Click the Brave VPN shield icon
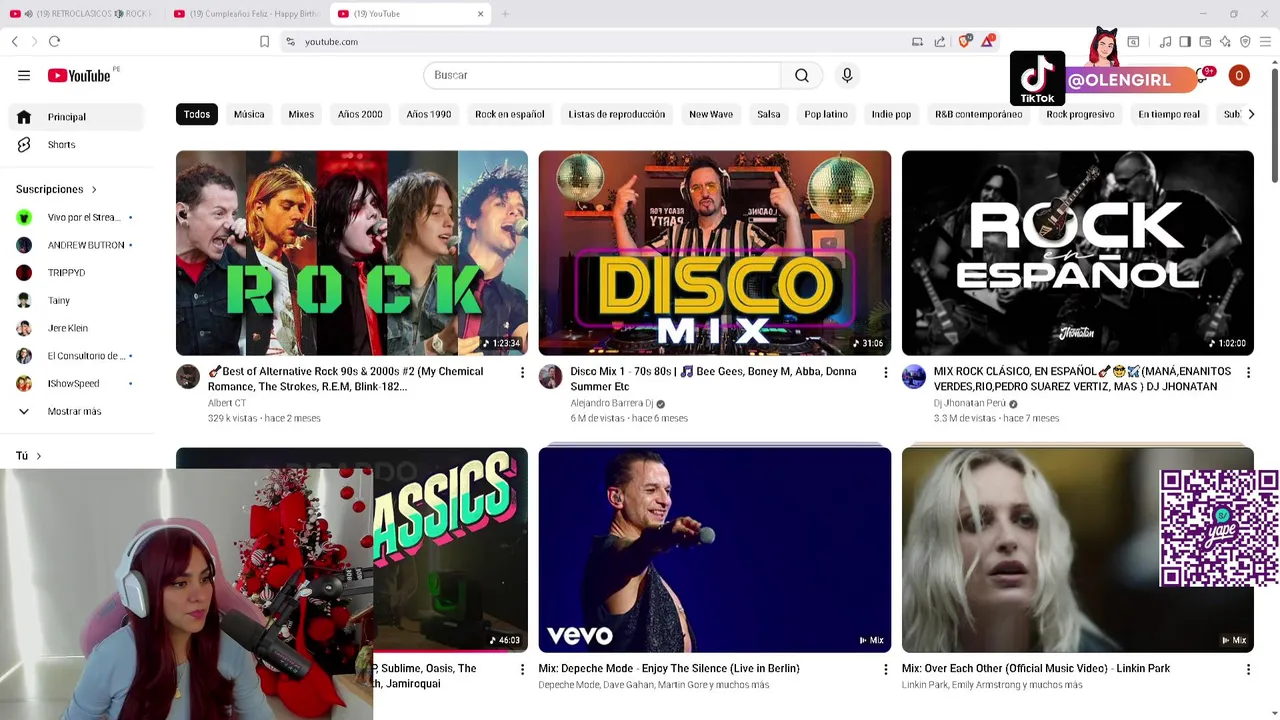 click(x=1245, y=41)
